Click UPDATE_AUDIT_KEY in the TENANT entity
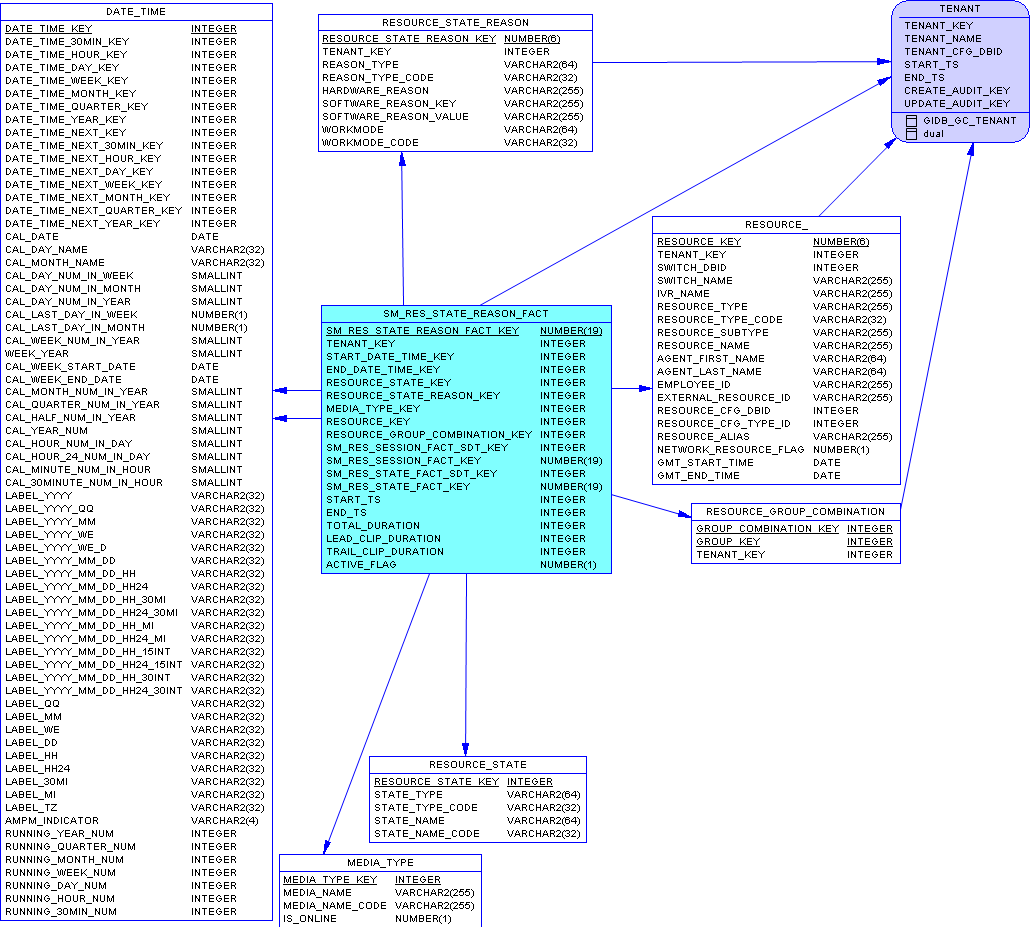The height and width of the screenshot is (927, 1030). pyautogui.click(x=957, y=104)
